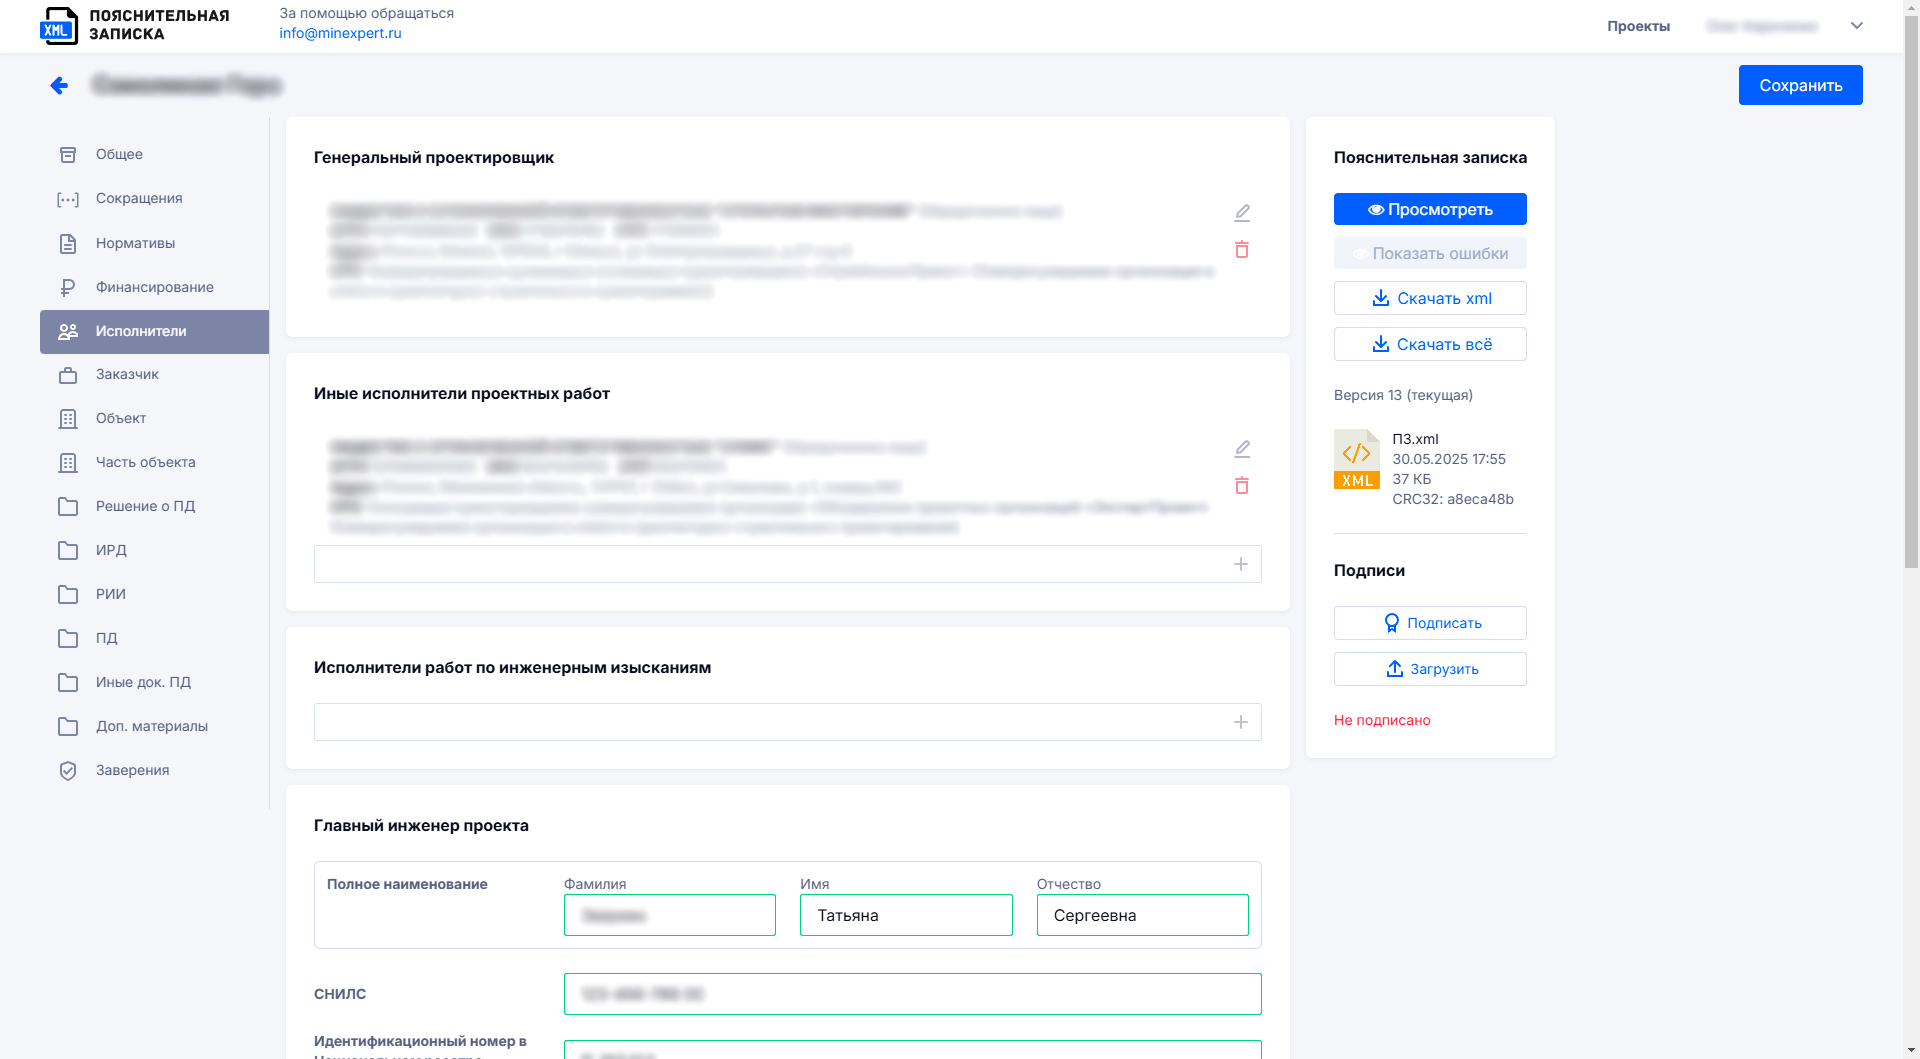Screen dimensions: 1920x1059
Task: Click the Скачать всё button
Action: (x=1430, y=344)
